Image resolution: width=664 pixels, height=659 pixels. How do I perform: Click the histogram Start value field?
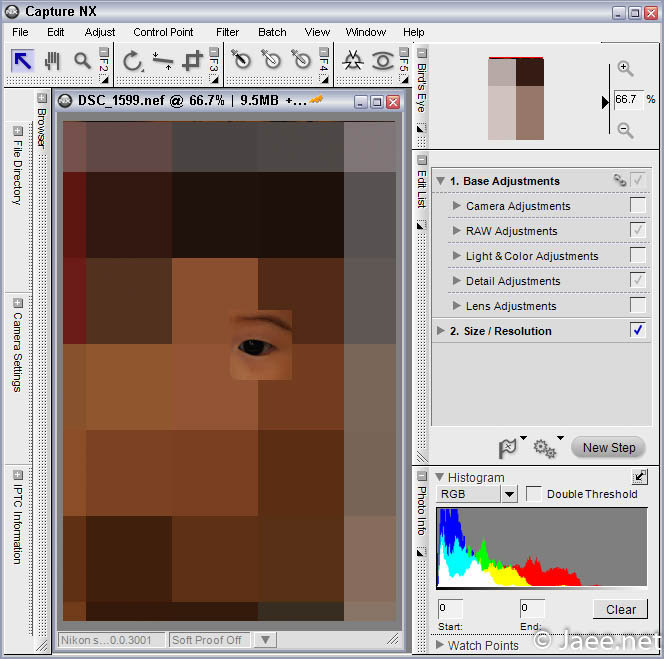coord(449,608)
